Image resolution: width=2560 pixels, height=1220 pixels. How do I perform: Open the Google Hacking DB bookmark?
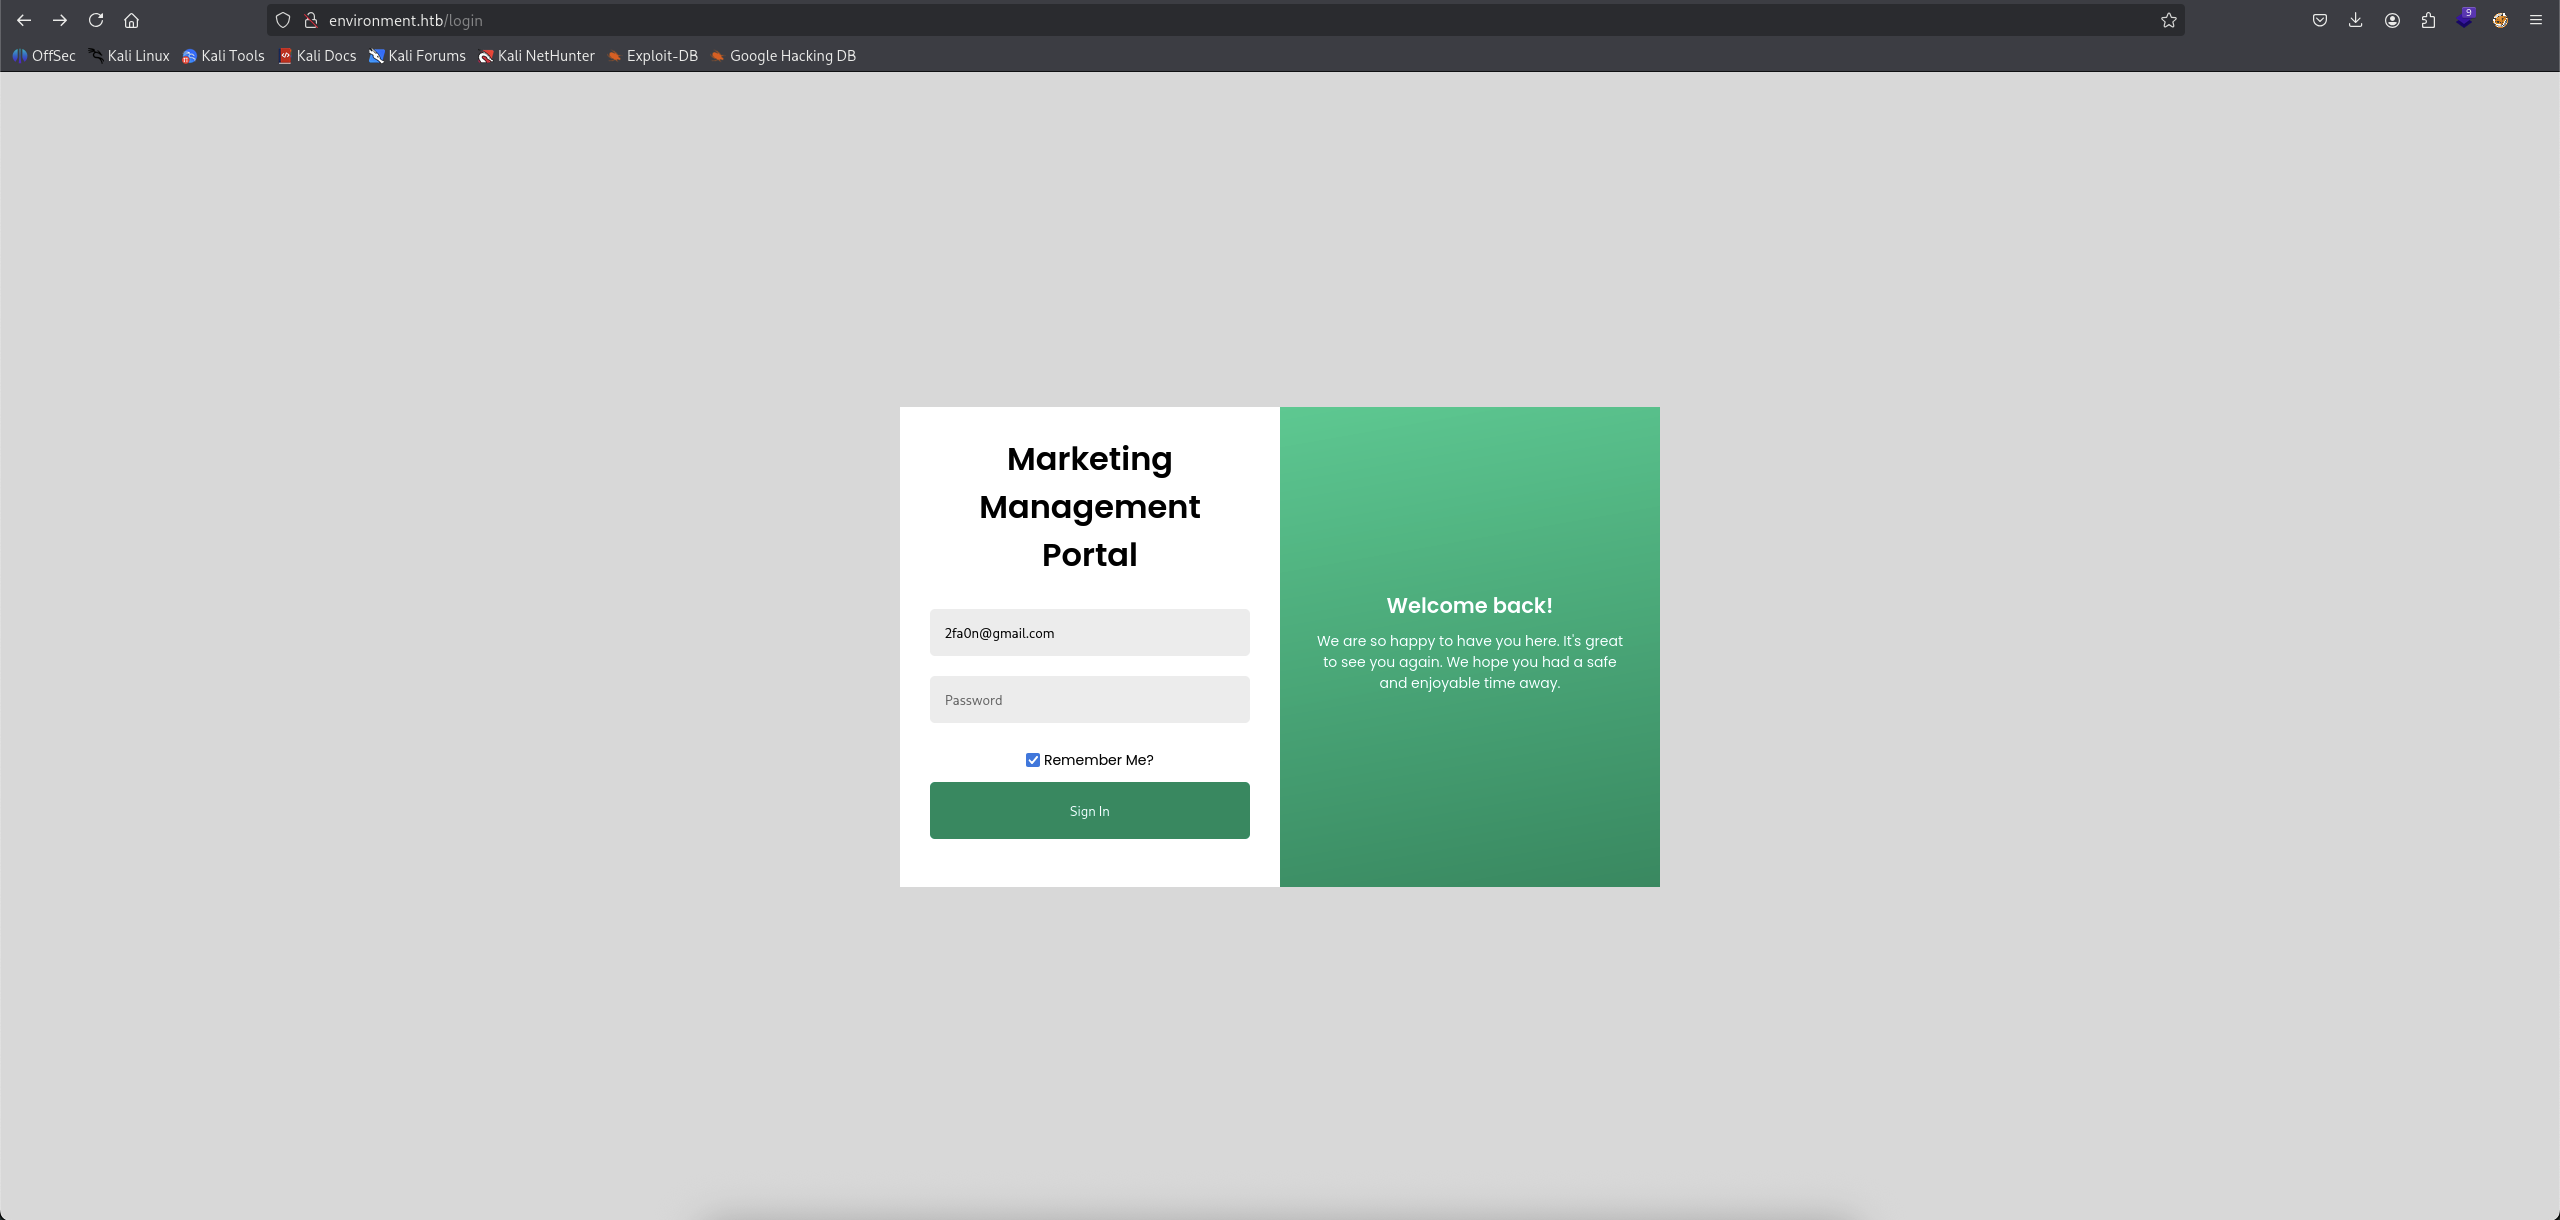click(783, 56)
